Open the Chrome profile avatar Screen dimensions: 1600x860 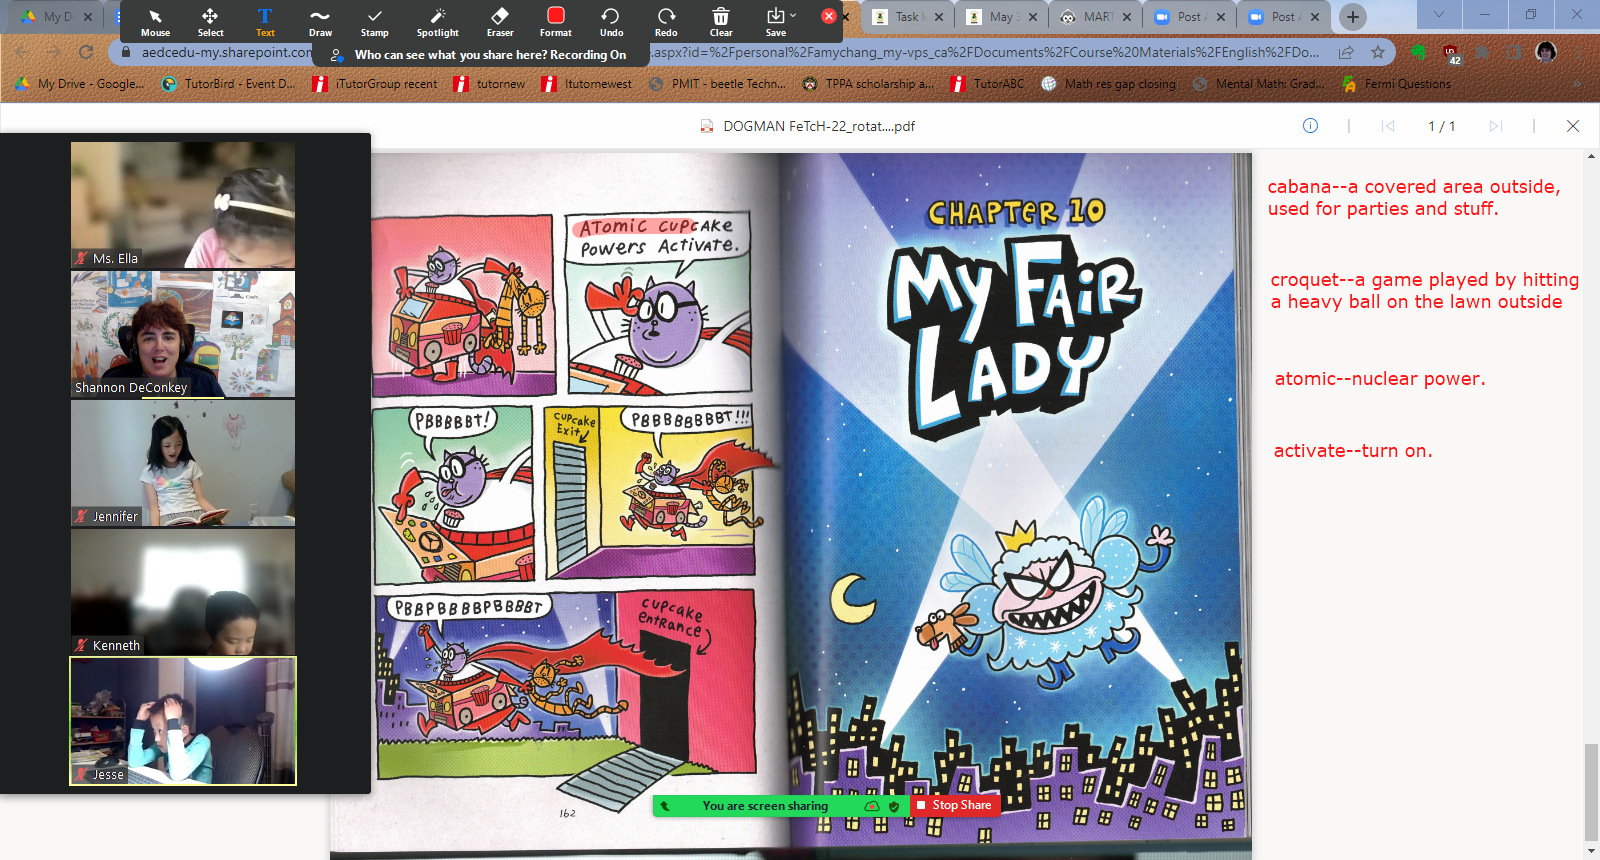pos(1546,52)
